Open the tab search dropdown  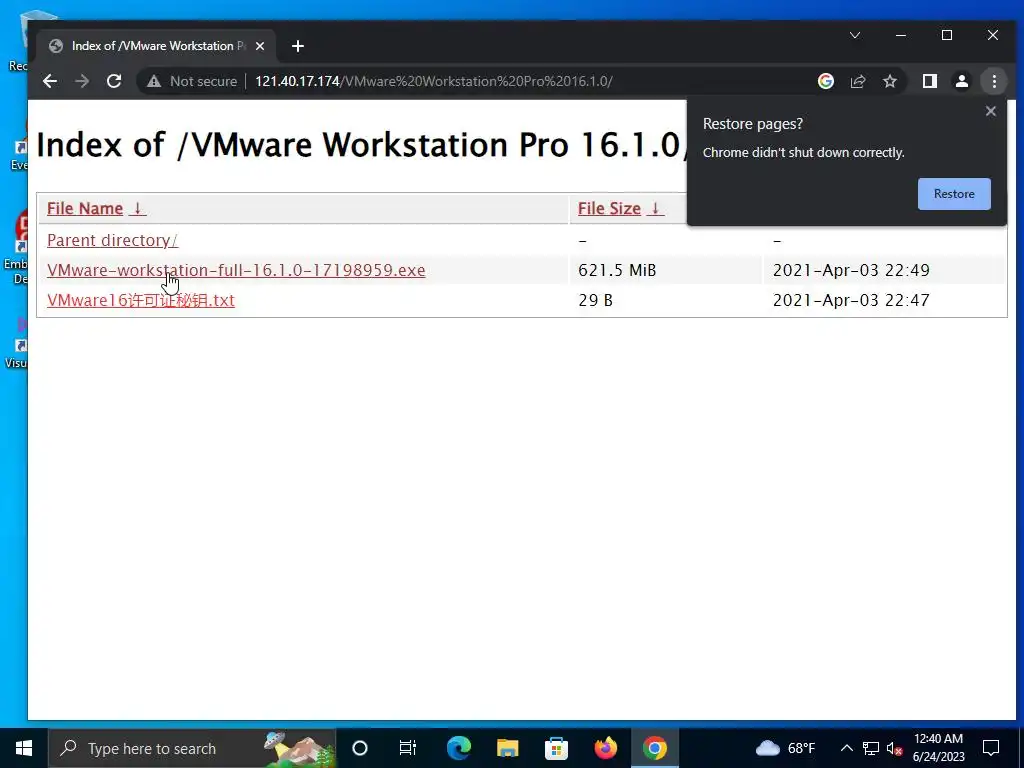tap(855, 35)
